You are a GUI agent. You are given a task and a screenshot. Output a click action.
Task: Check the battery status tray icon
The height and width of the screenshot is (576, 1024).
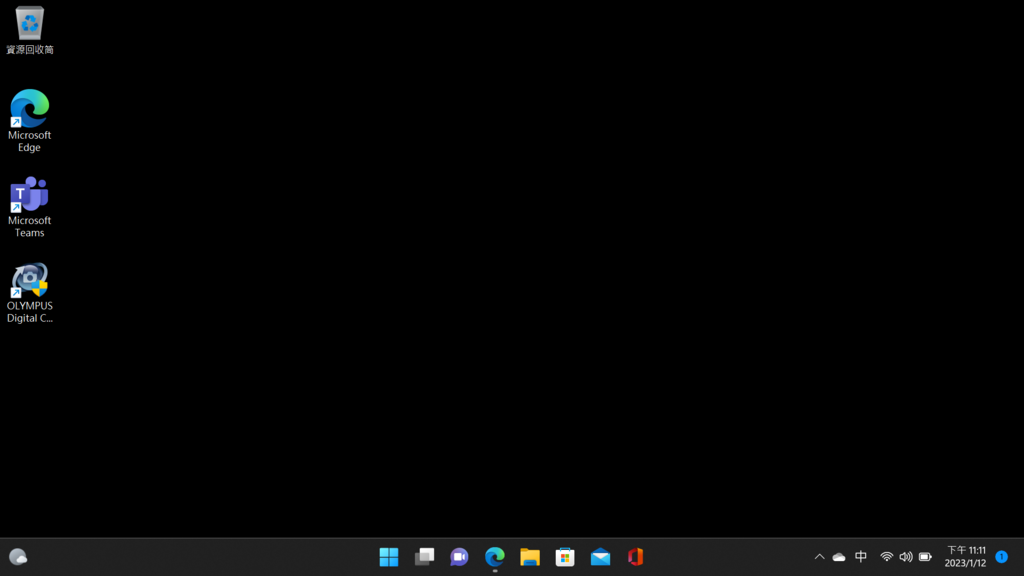[925, 557]
